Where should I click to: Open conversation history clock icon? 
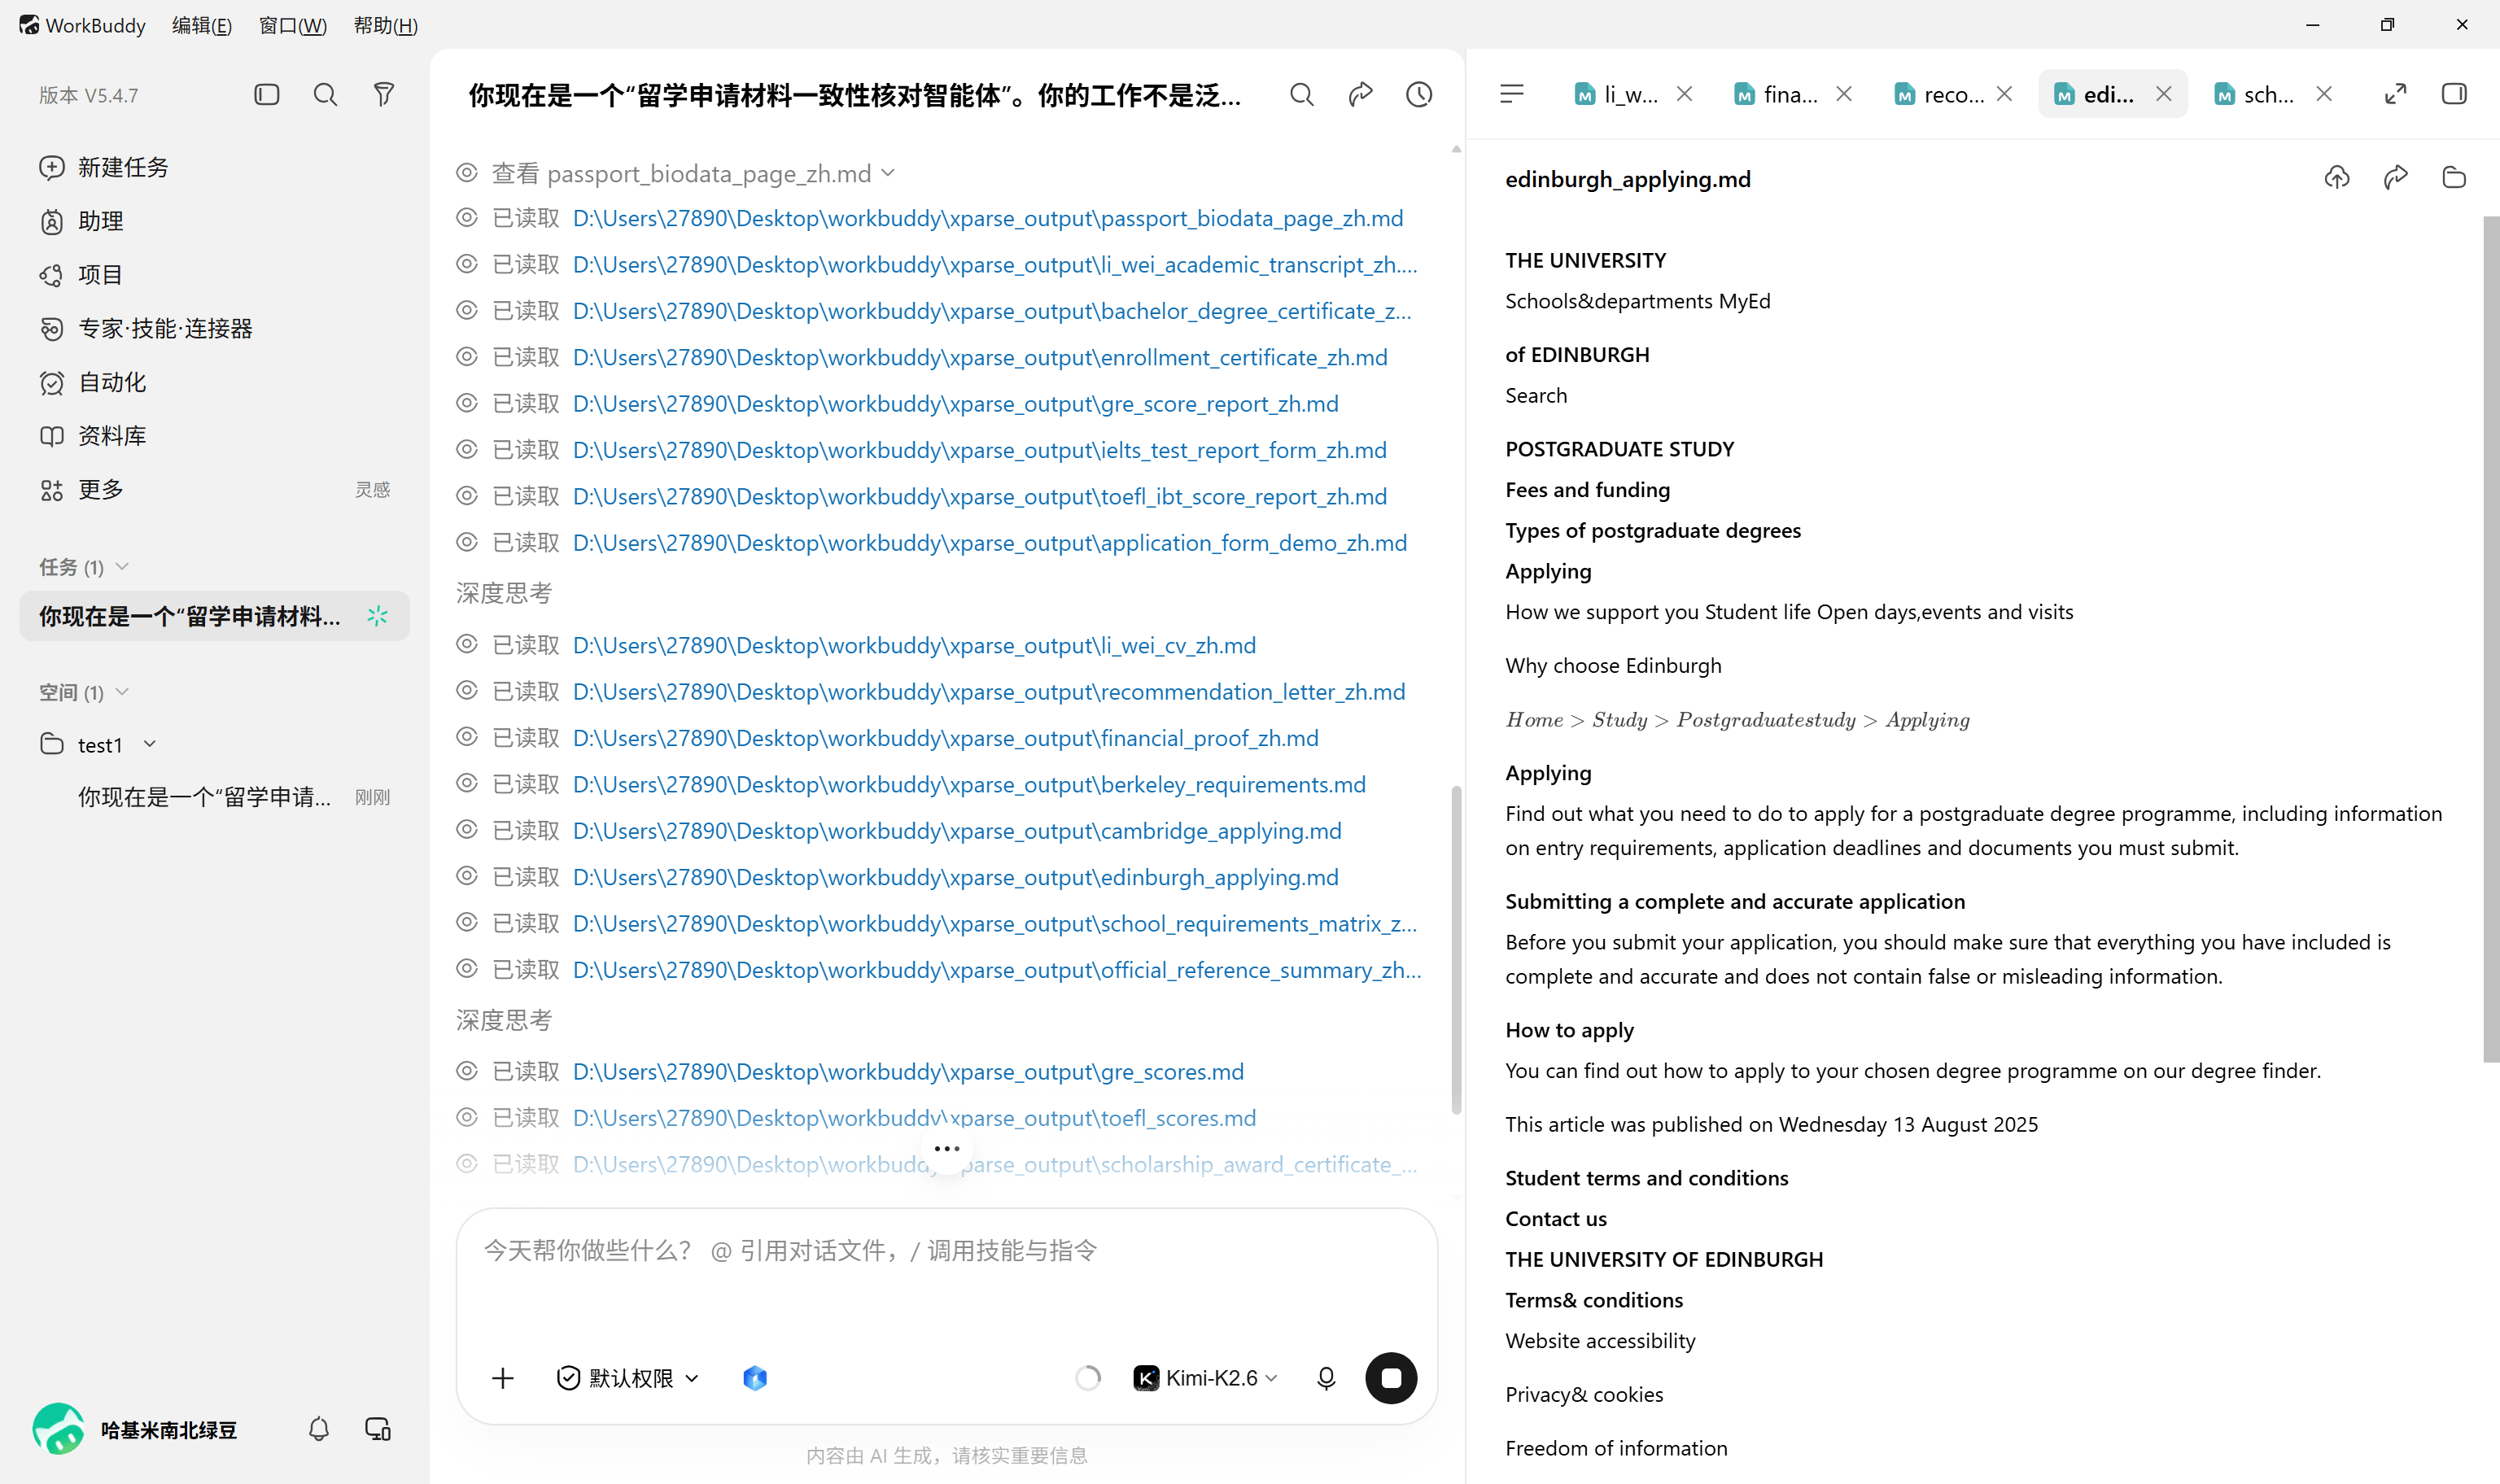tap(1419, 95)
